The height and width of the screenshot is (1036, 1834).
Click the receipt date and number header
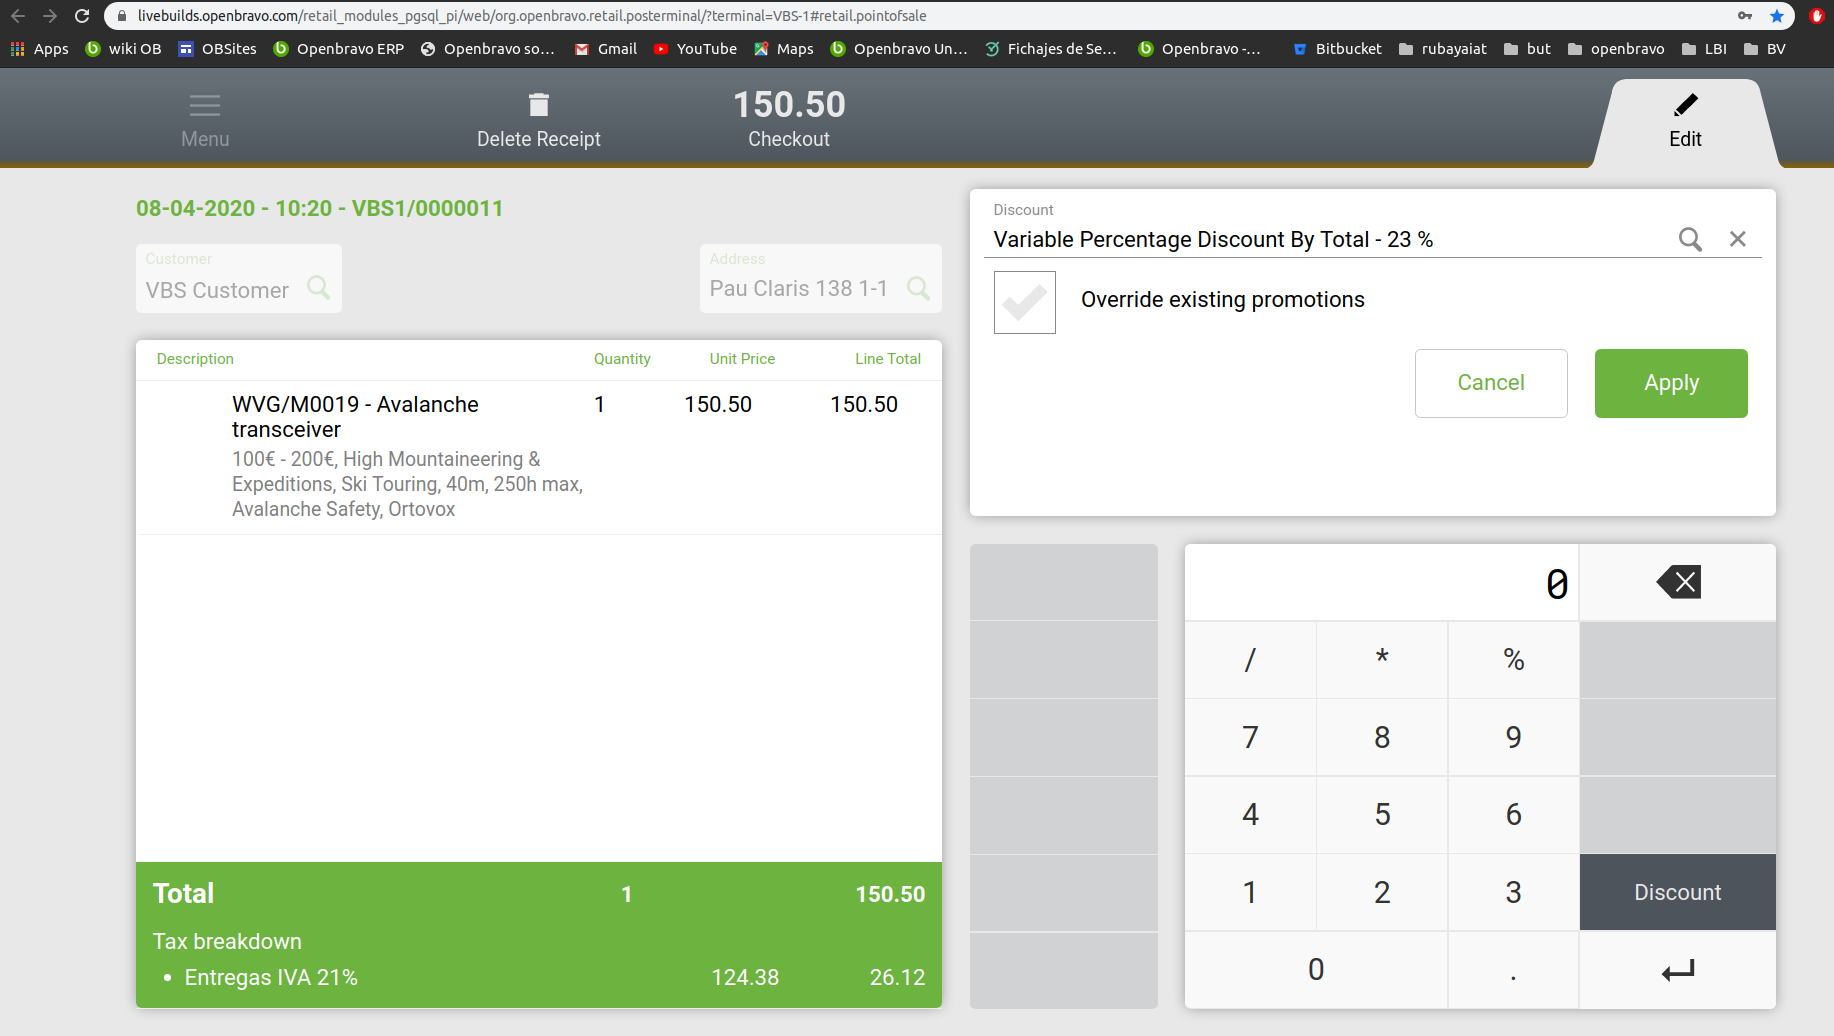tap(320, 208)
